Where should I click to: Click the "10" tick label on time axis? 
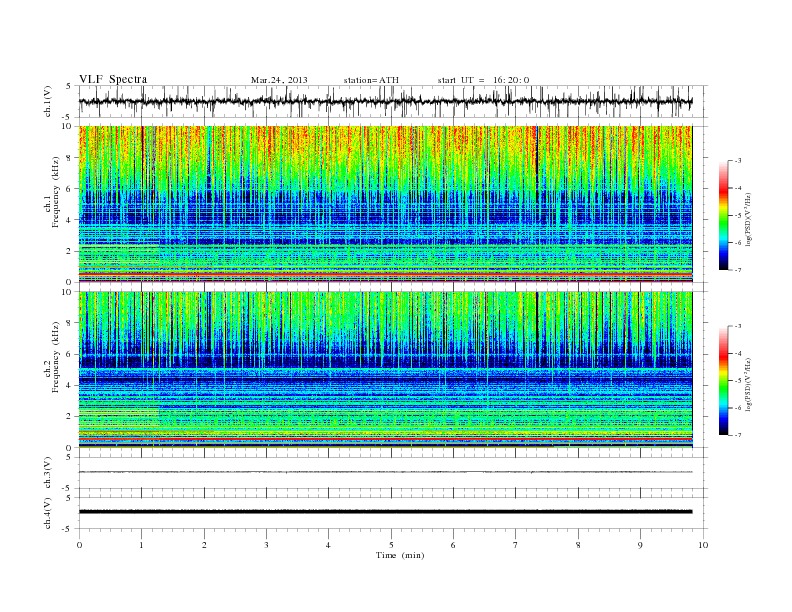coord(703,545)
